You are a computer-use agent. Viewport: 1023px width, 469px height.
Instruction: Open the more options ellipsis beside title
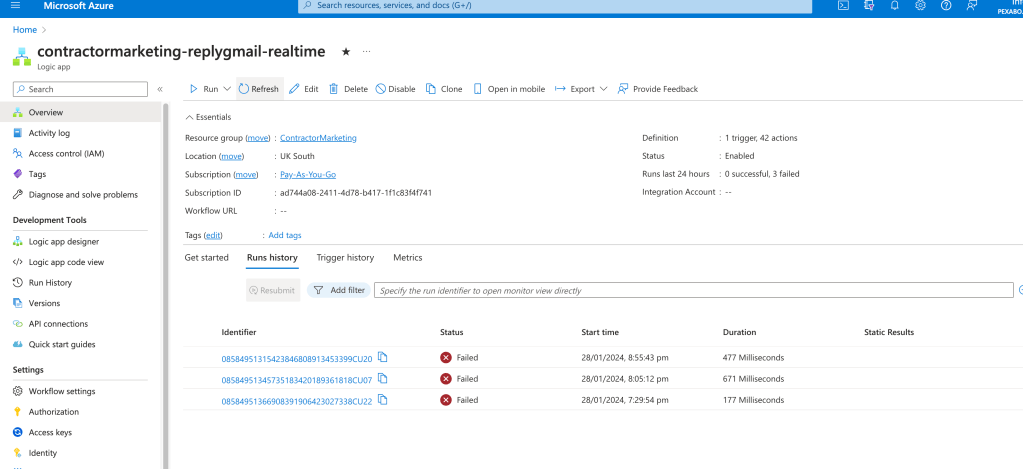367,52
